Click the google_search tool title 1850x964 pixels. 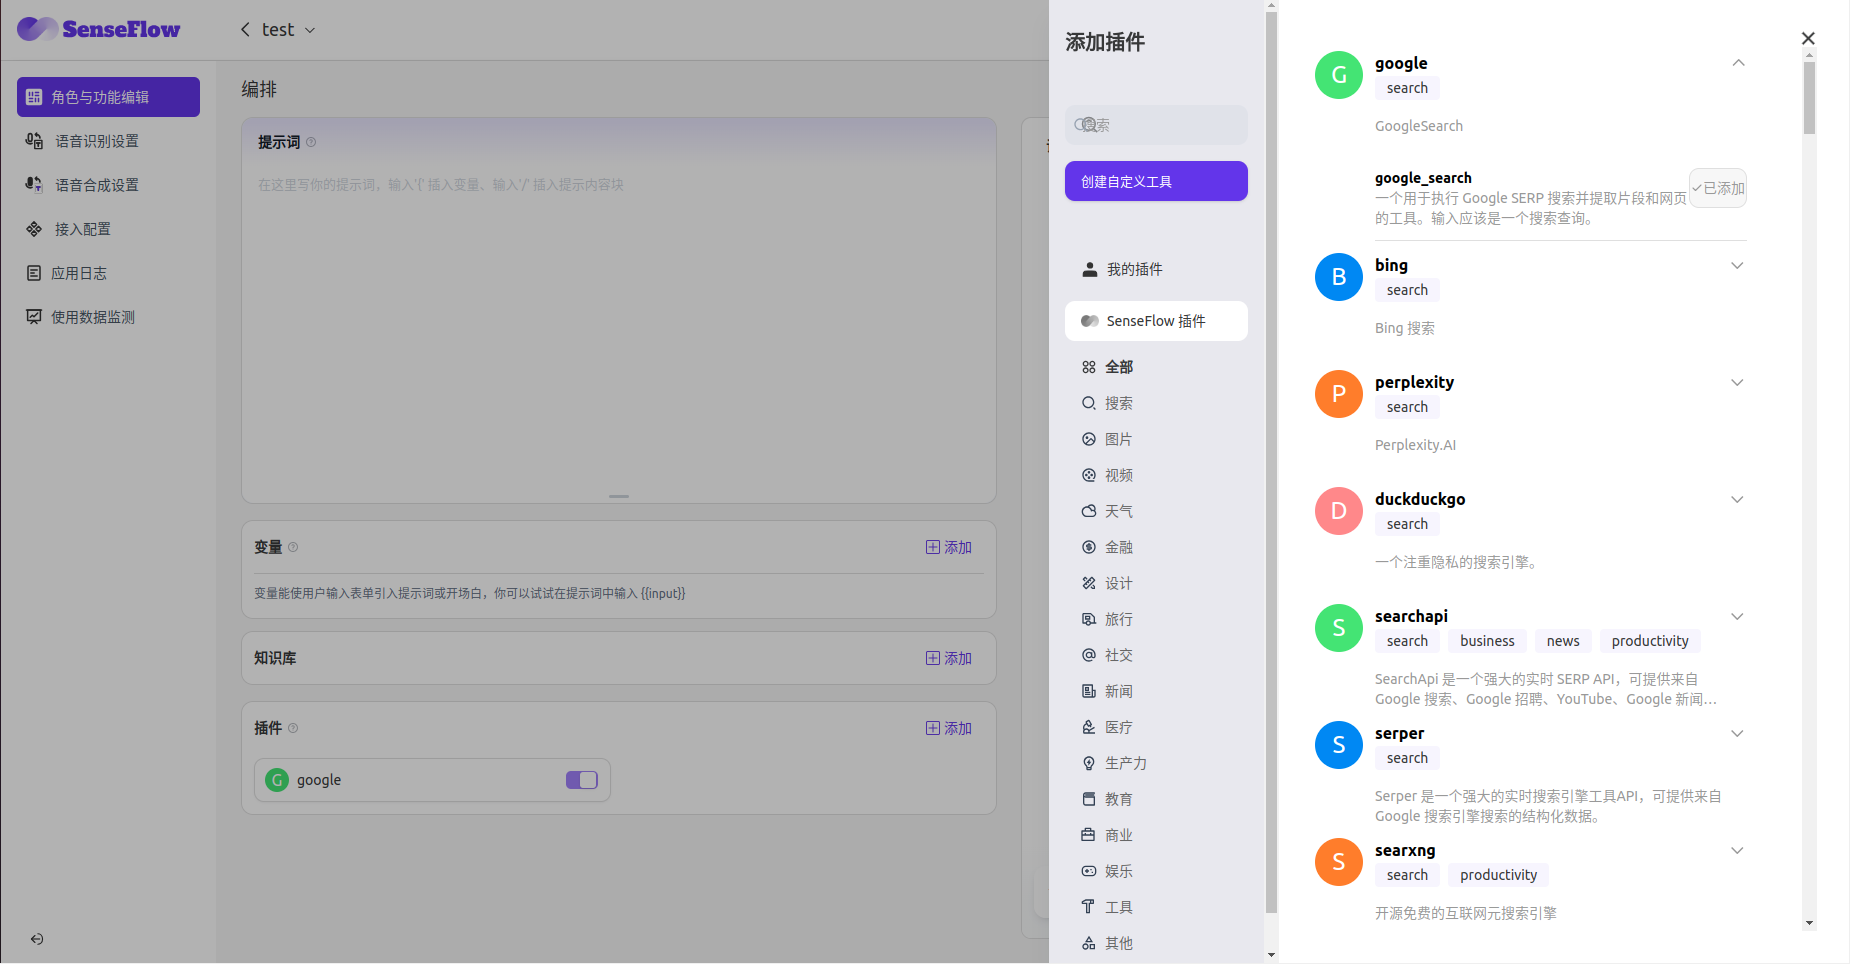click(x=1423, y=178)
